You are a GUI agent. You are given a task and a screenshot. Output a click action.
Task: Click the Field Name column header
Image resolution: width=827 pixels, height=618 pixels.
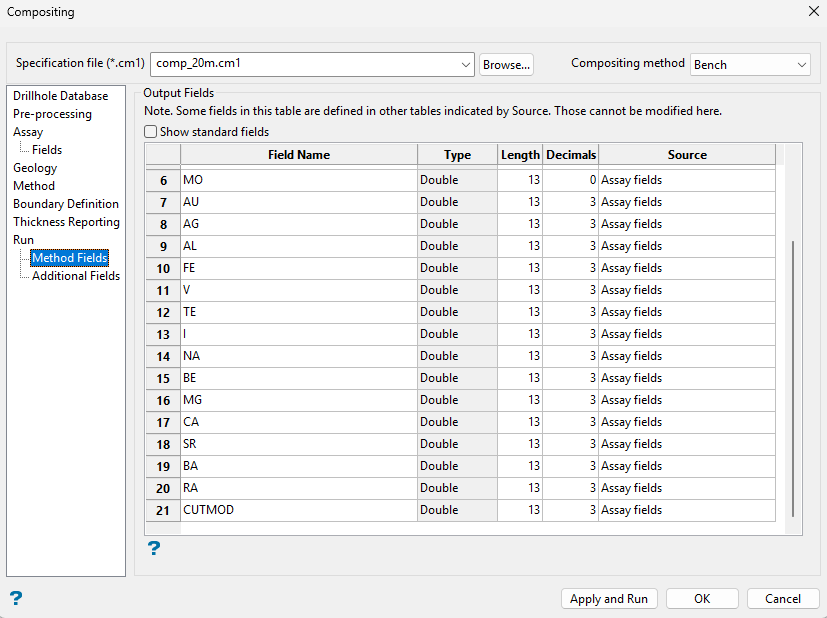299,154
